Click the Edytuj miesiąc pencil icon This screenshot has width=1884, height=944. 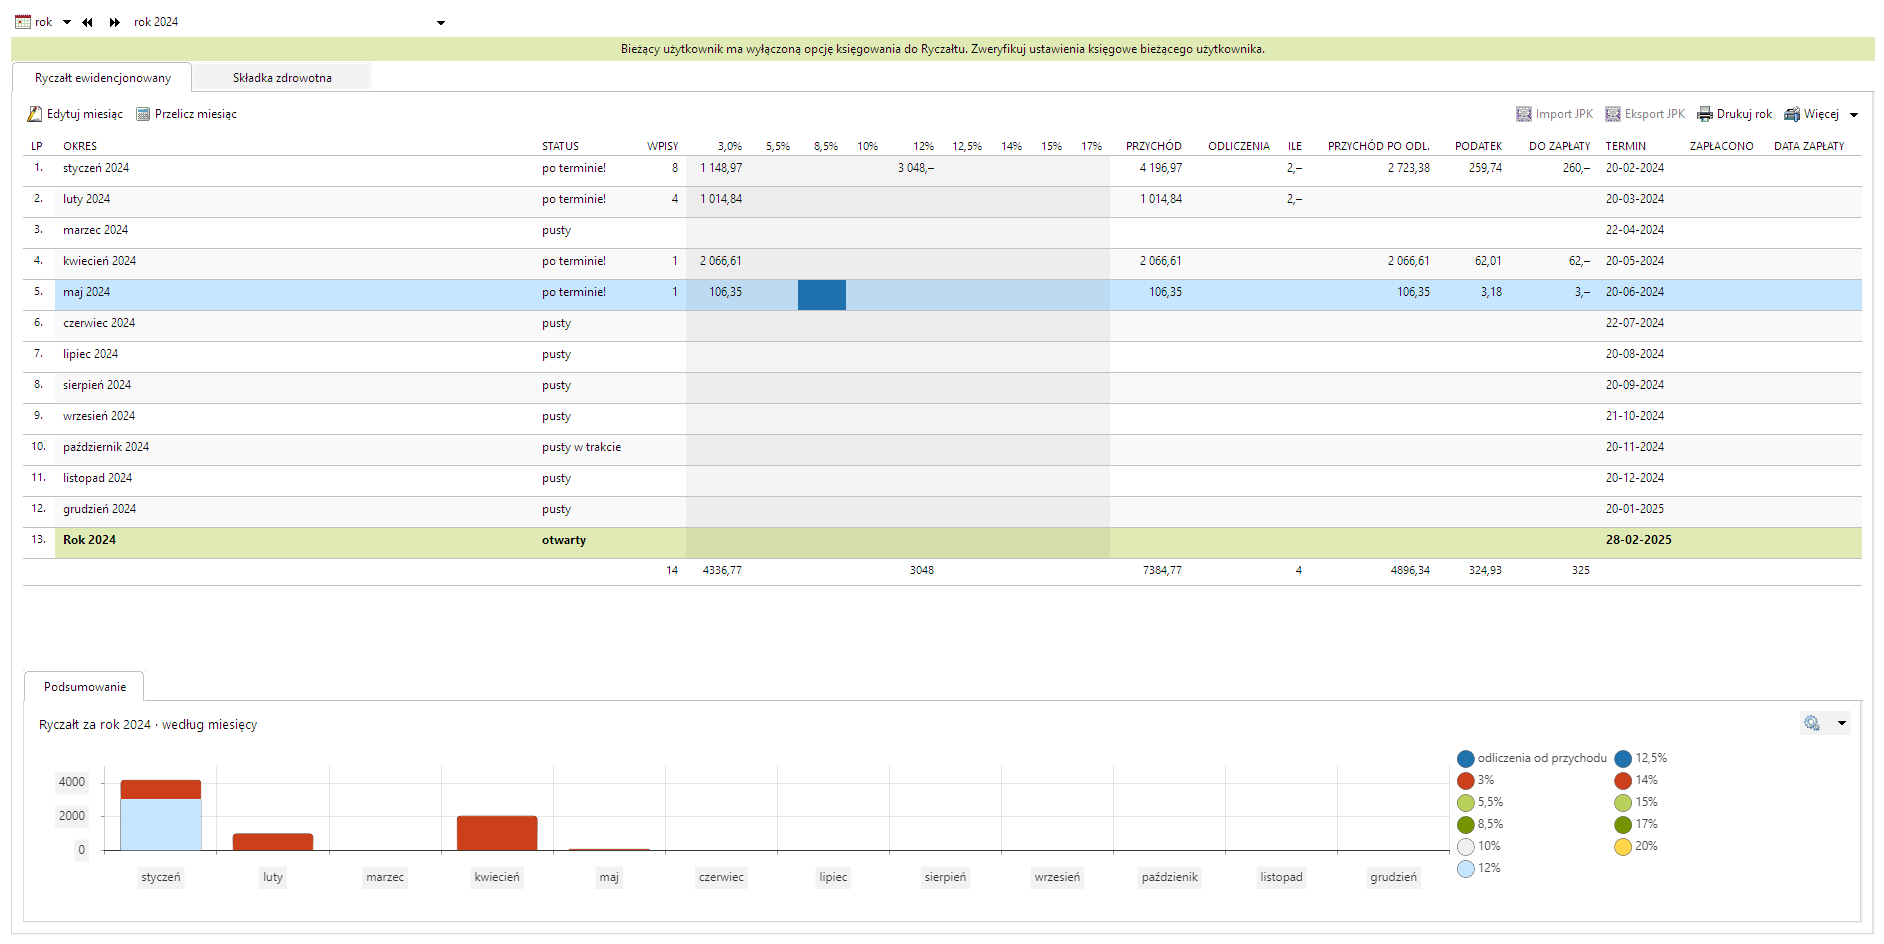pyautogui.click(x=35, y=114)
